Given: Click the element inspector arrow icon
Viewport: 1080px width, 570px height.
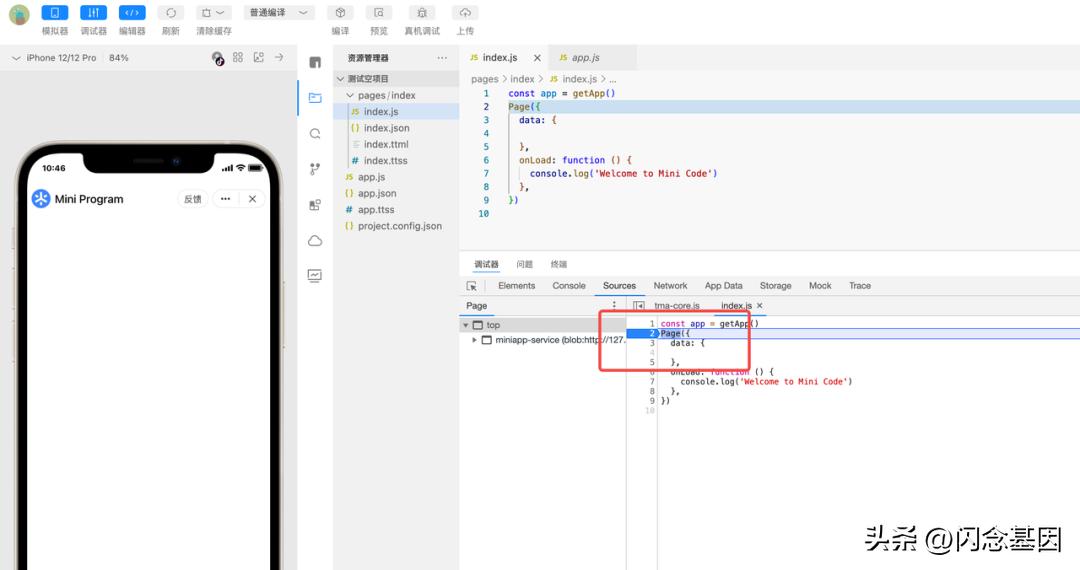Looking at the screenshot, I should point(472,286).
